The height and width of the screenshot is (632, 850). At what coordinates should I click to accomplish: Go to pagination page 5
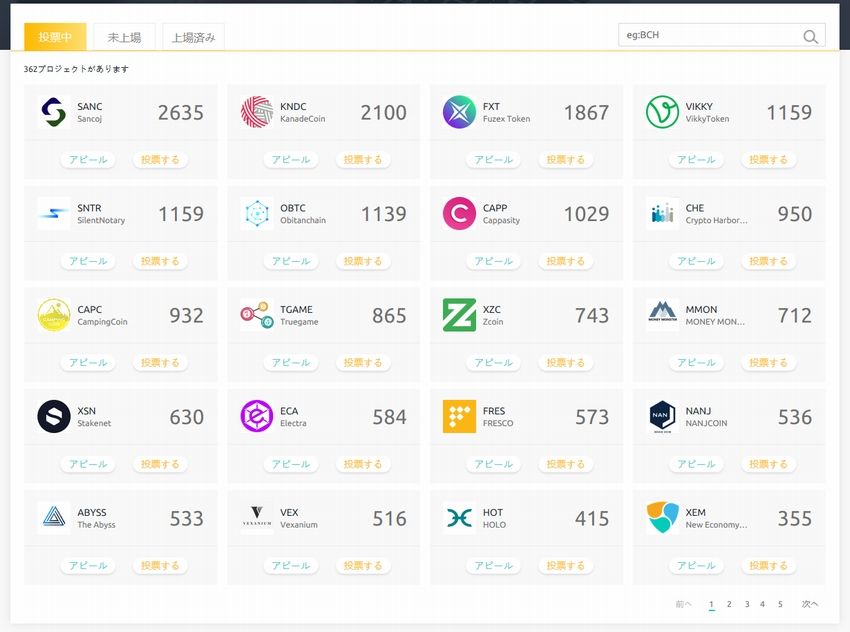[x=780, y=604]
